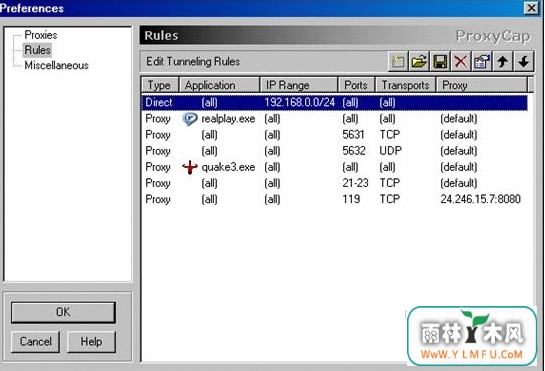Click the OK button
The height and width of the screenshot is (371, 545).
coord(63,312)
